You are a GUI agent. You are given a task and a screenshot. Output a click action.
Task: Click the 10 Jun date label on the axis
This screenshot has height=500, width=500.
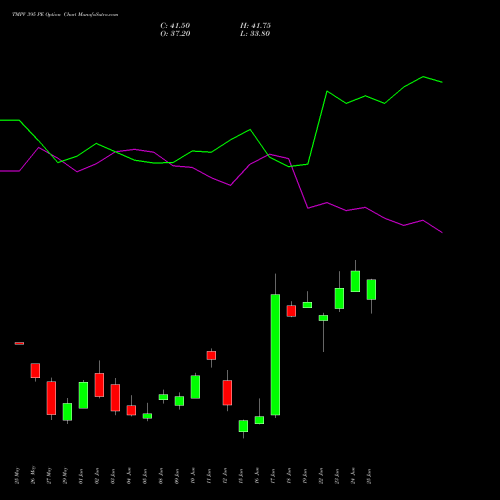[x=193, y=476]
